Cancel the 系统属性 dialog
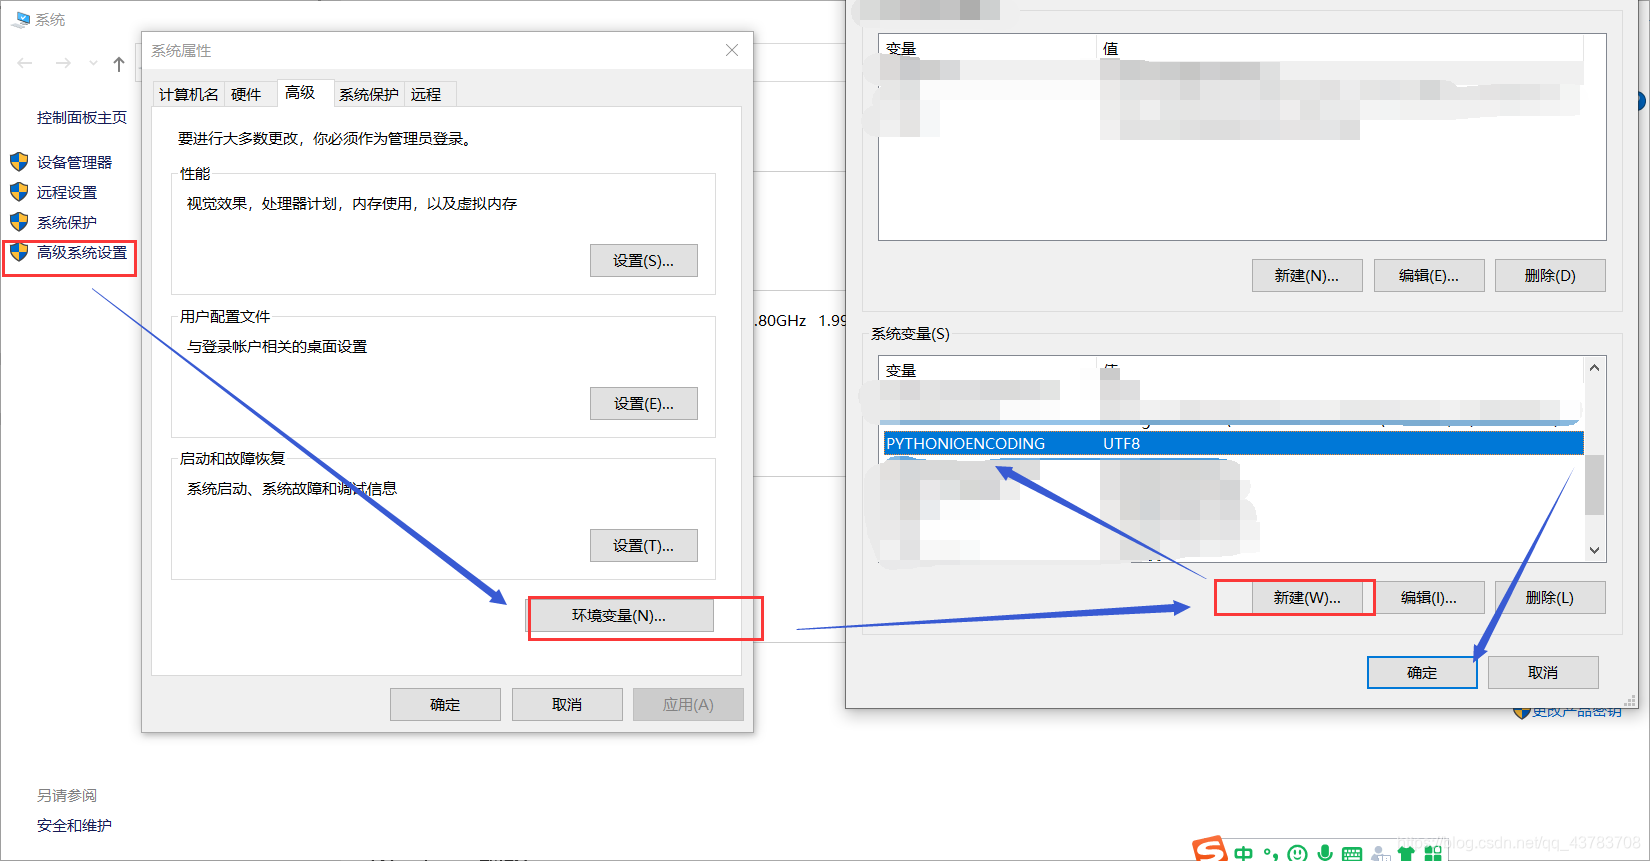The height and width of the screenshot is (861, 1650). point(567,705)
